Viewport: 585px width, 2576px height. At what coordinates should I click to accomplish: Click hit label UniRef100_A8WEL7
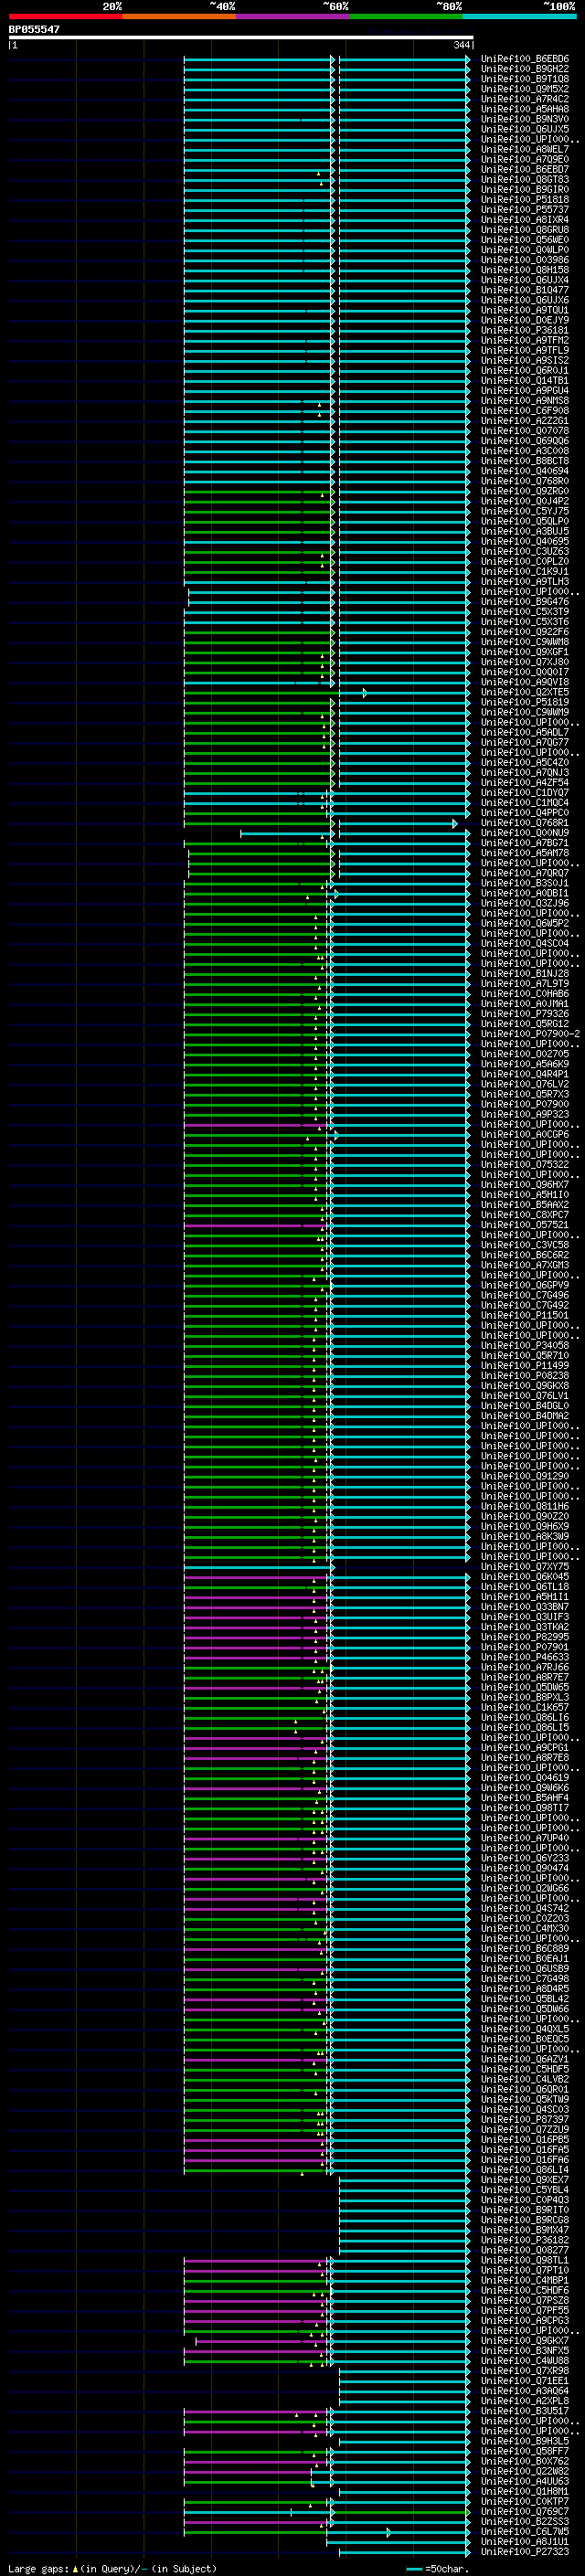pos(525,149)
